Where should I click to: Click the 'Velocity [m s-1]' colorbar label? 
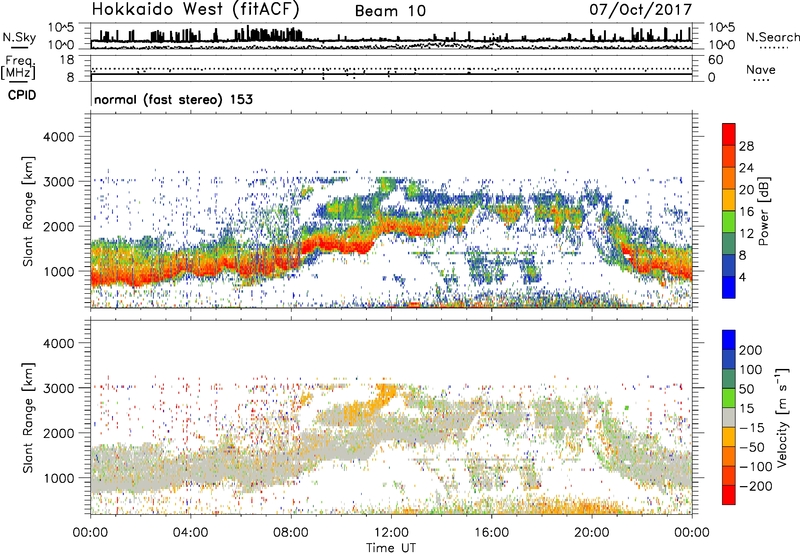[782, 417]
